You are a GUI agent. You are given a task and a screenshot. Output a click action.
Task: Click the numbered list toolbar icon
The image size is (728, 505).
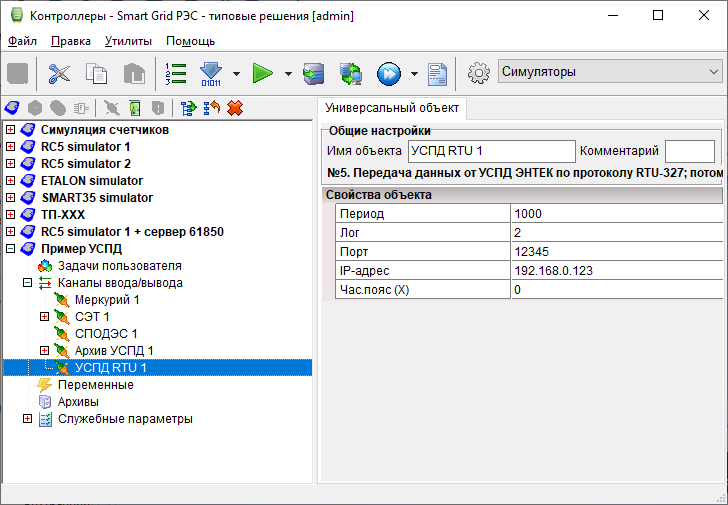click(176, 73)
